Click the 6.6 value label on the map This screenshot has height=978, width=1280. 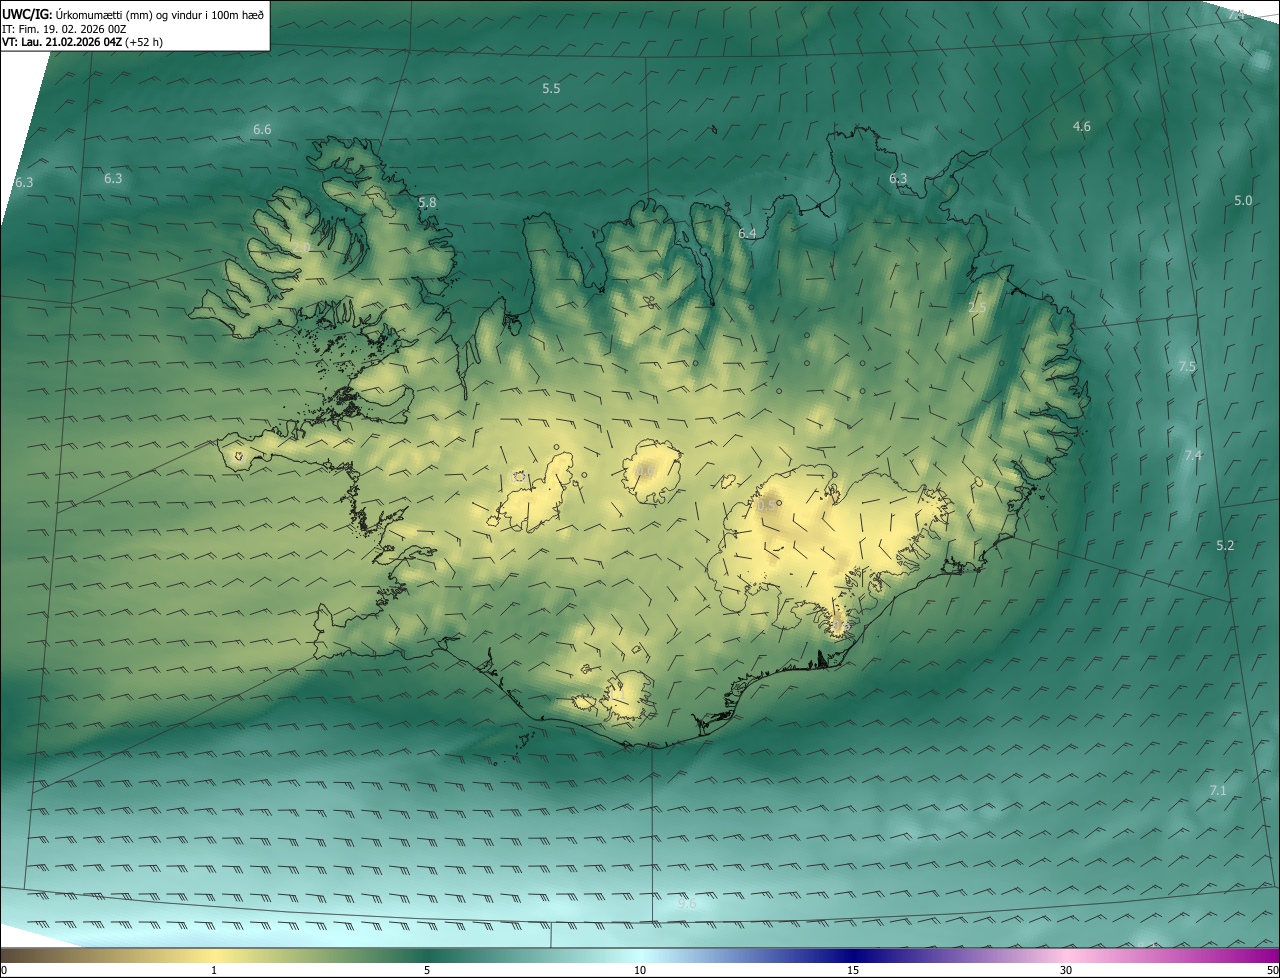pos(262,130)
